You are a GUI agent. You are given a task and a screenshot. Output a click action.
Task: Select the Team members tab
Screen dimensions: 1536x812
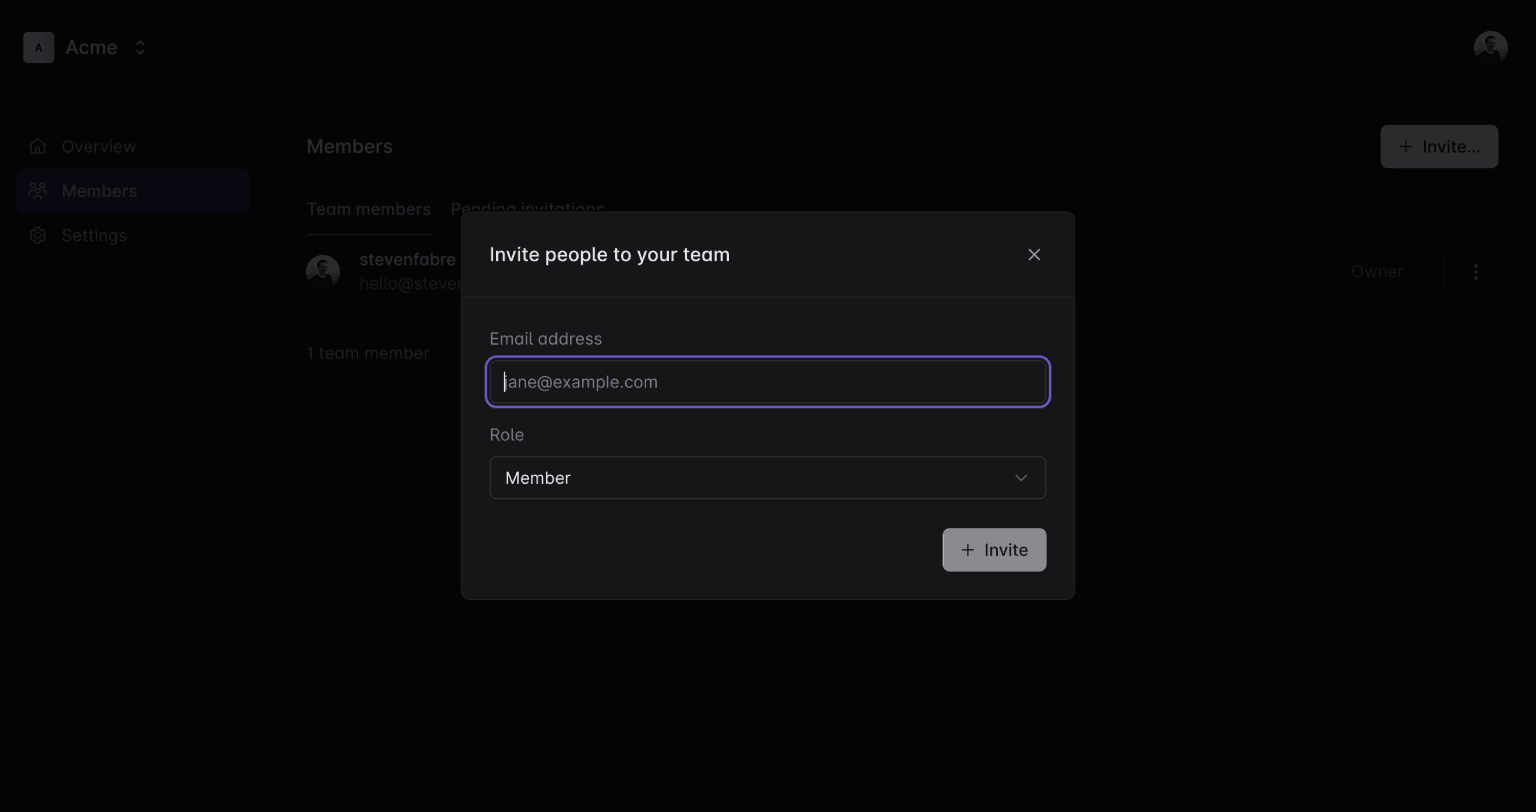368,209
